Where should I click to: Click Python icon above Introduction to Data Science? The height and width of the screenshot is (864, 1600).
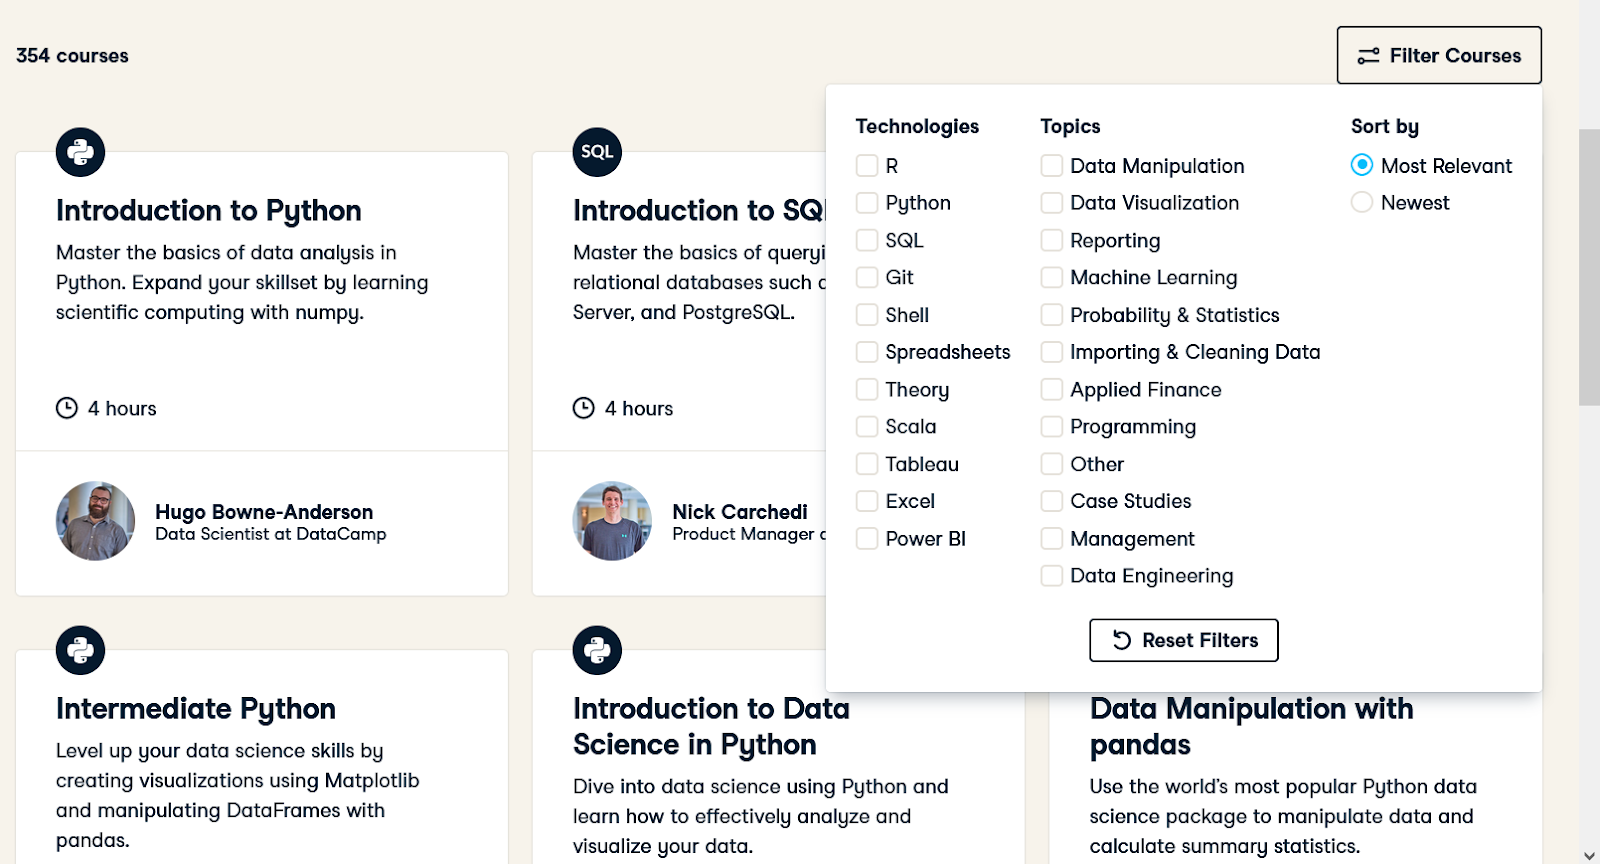coord(597,650)
